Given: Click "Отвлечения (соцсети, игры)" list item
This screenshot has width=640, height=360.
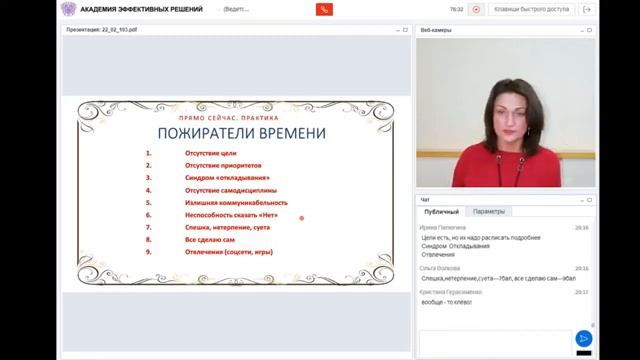Looking at the screenshot, I should coord(229,252).
